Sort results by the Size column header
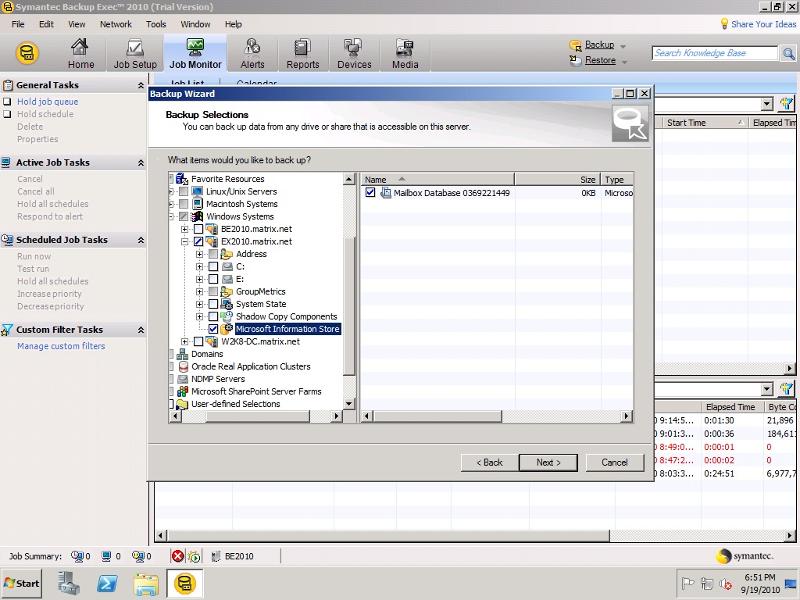The width and height of the screenshot is (800, 600). click(x=557, y=180)
